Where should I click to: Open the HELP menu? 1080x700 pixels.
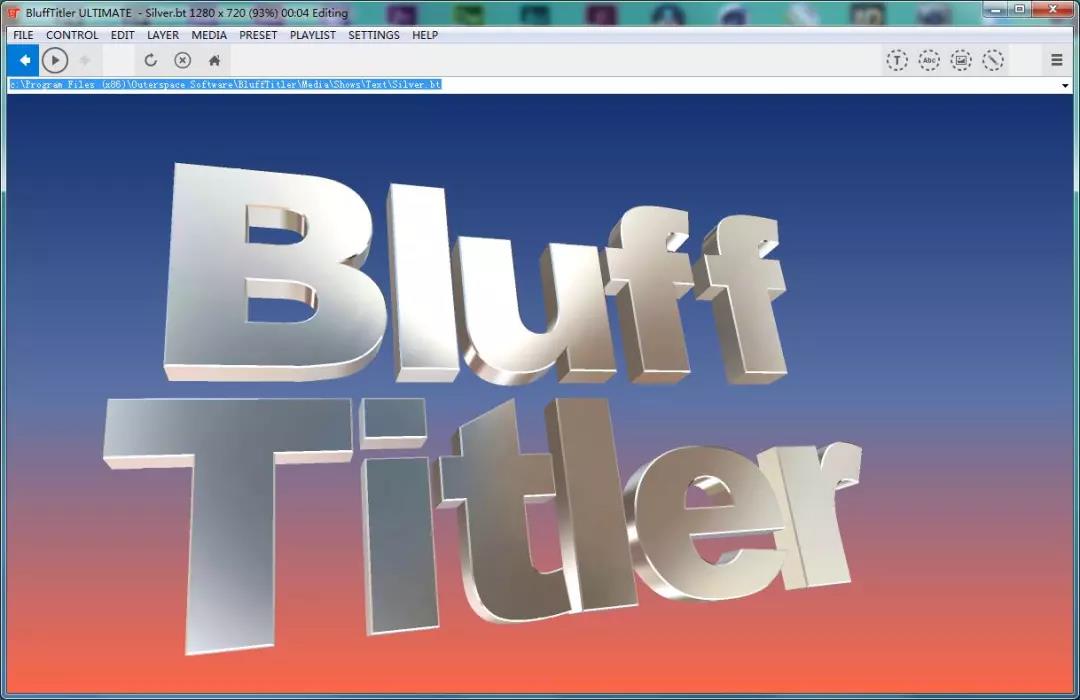click(x=425, y=35)
